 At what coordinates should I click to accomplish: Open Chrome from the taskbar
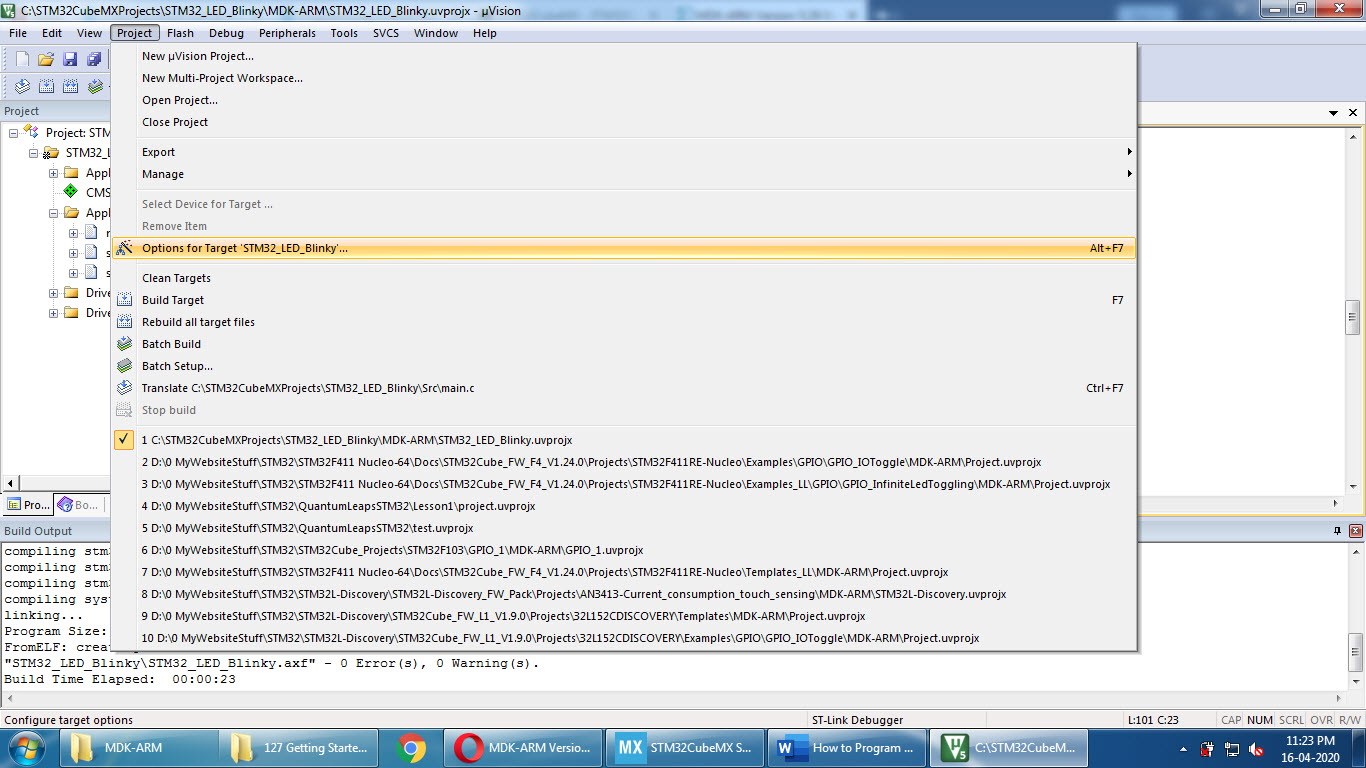pos(410,748)
